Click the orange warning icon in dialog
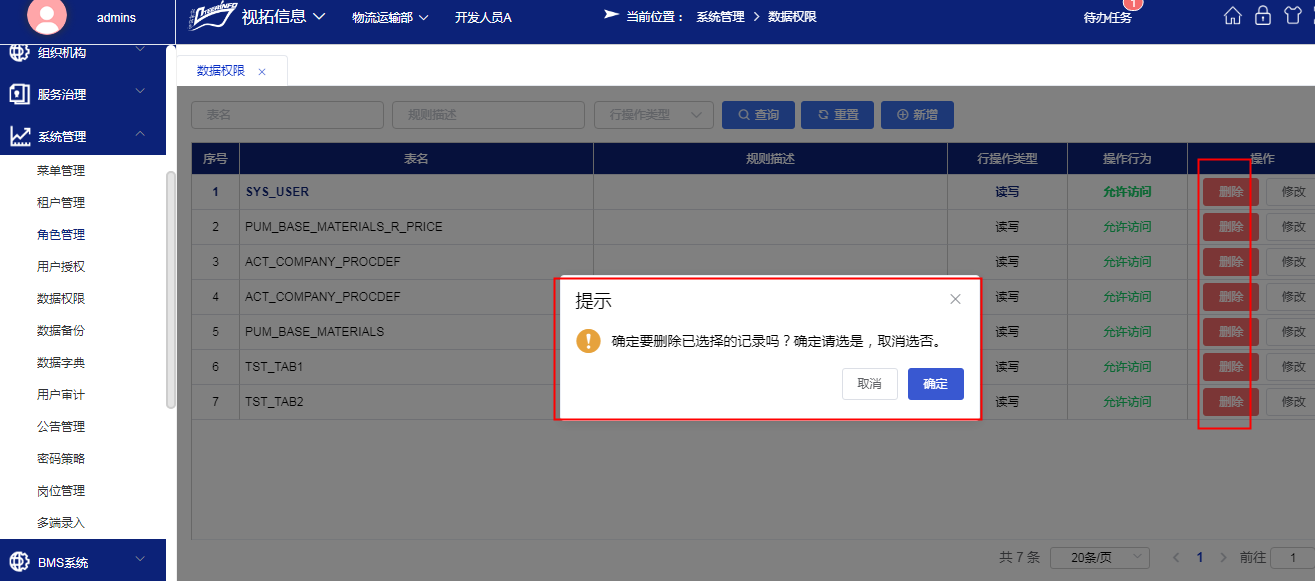 (x=589, y=341)
